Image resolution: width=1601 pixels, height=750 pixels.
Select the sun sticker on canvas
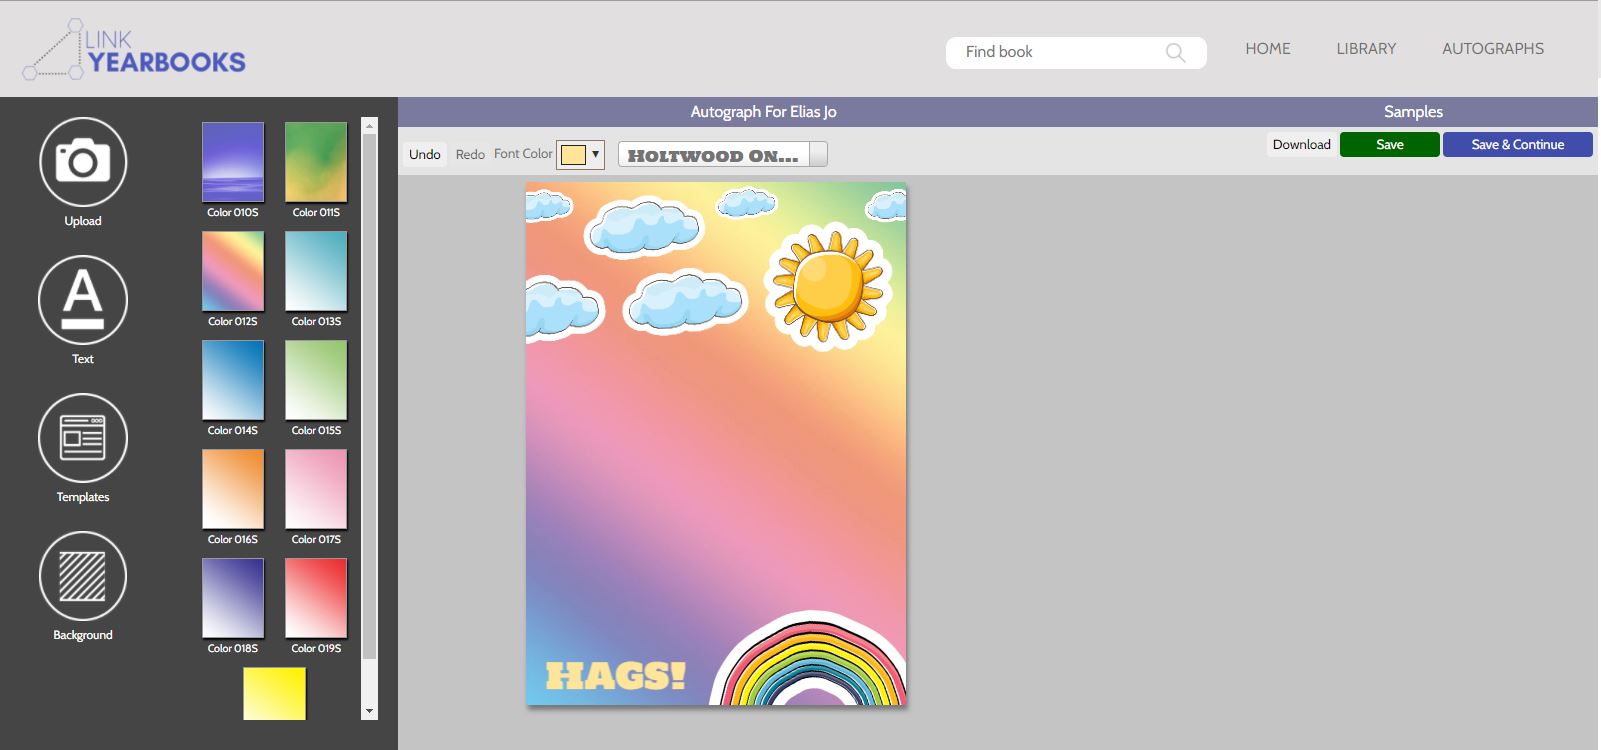point(828,286)
